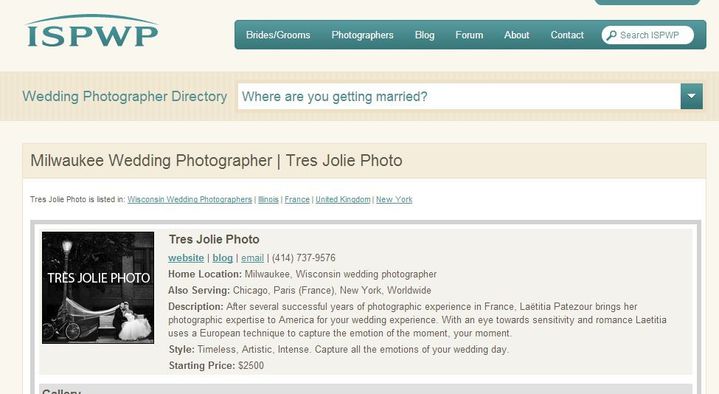Open the Contact page

click(567, 35)
